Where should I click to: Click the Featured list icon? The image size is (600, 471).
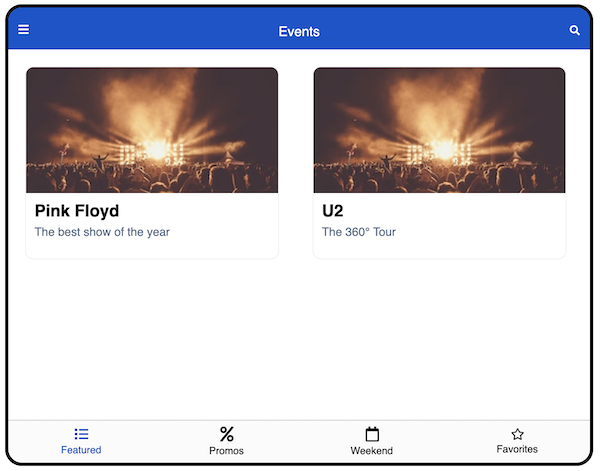pyautogui.click(x=81, y=434)
